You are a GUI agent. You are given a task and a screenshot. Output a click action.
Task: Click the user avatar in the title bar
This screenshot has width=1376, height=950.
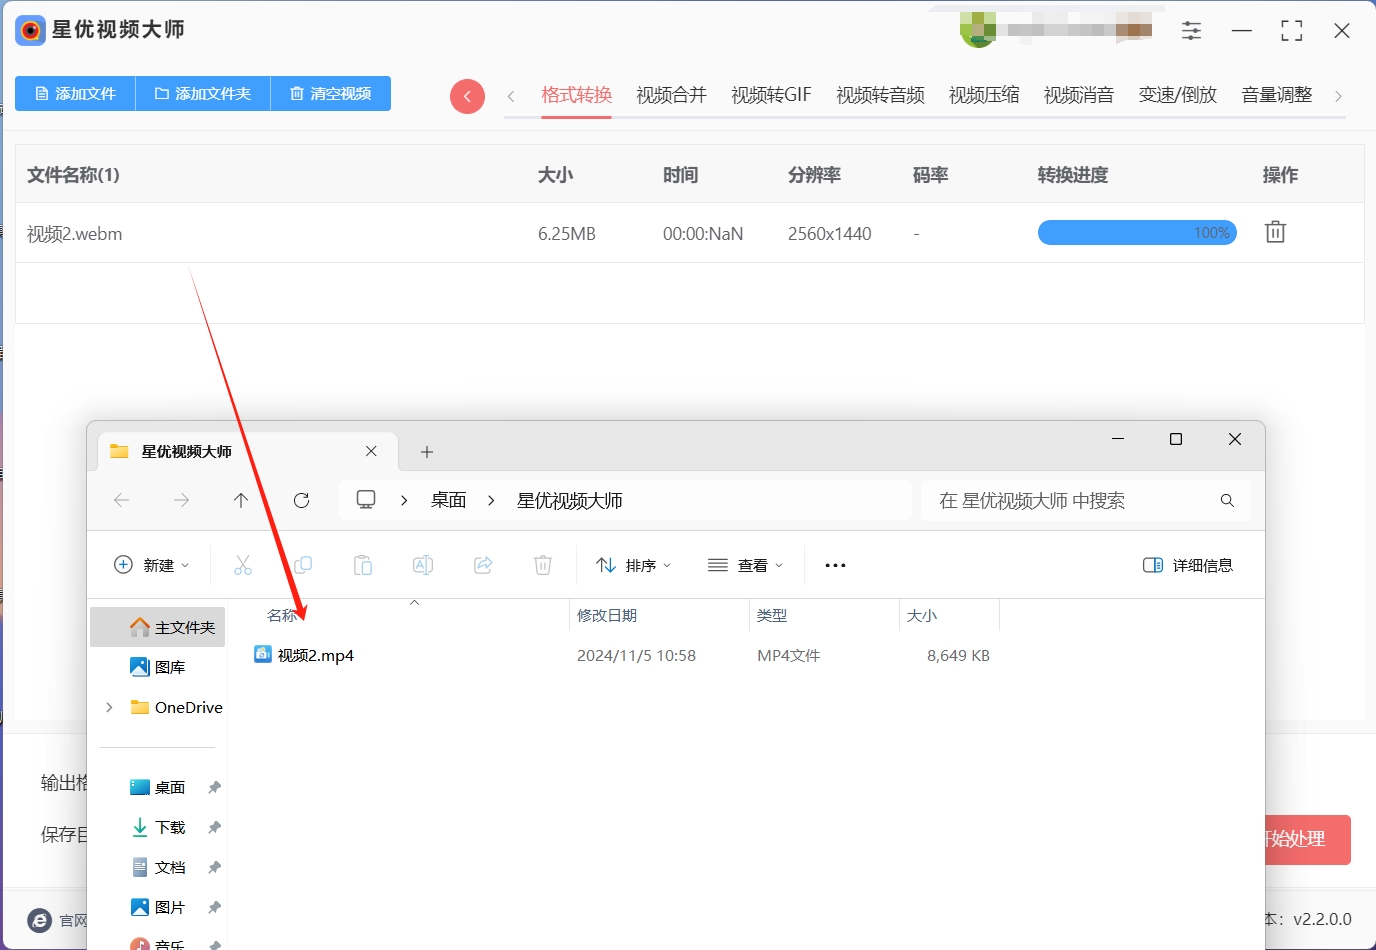(x=978, y=29)
